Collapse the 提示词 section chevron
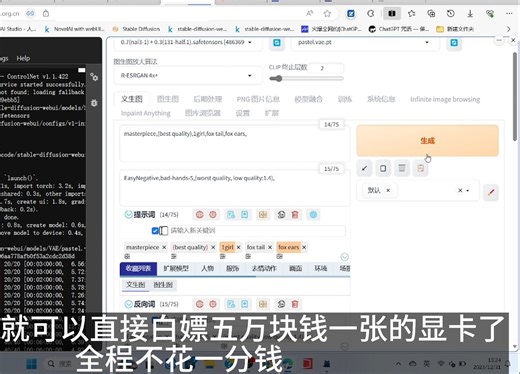The height and width of the screenshot is (374, 520). (128, 215)
